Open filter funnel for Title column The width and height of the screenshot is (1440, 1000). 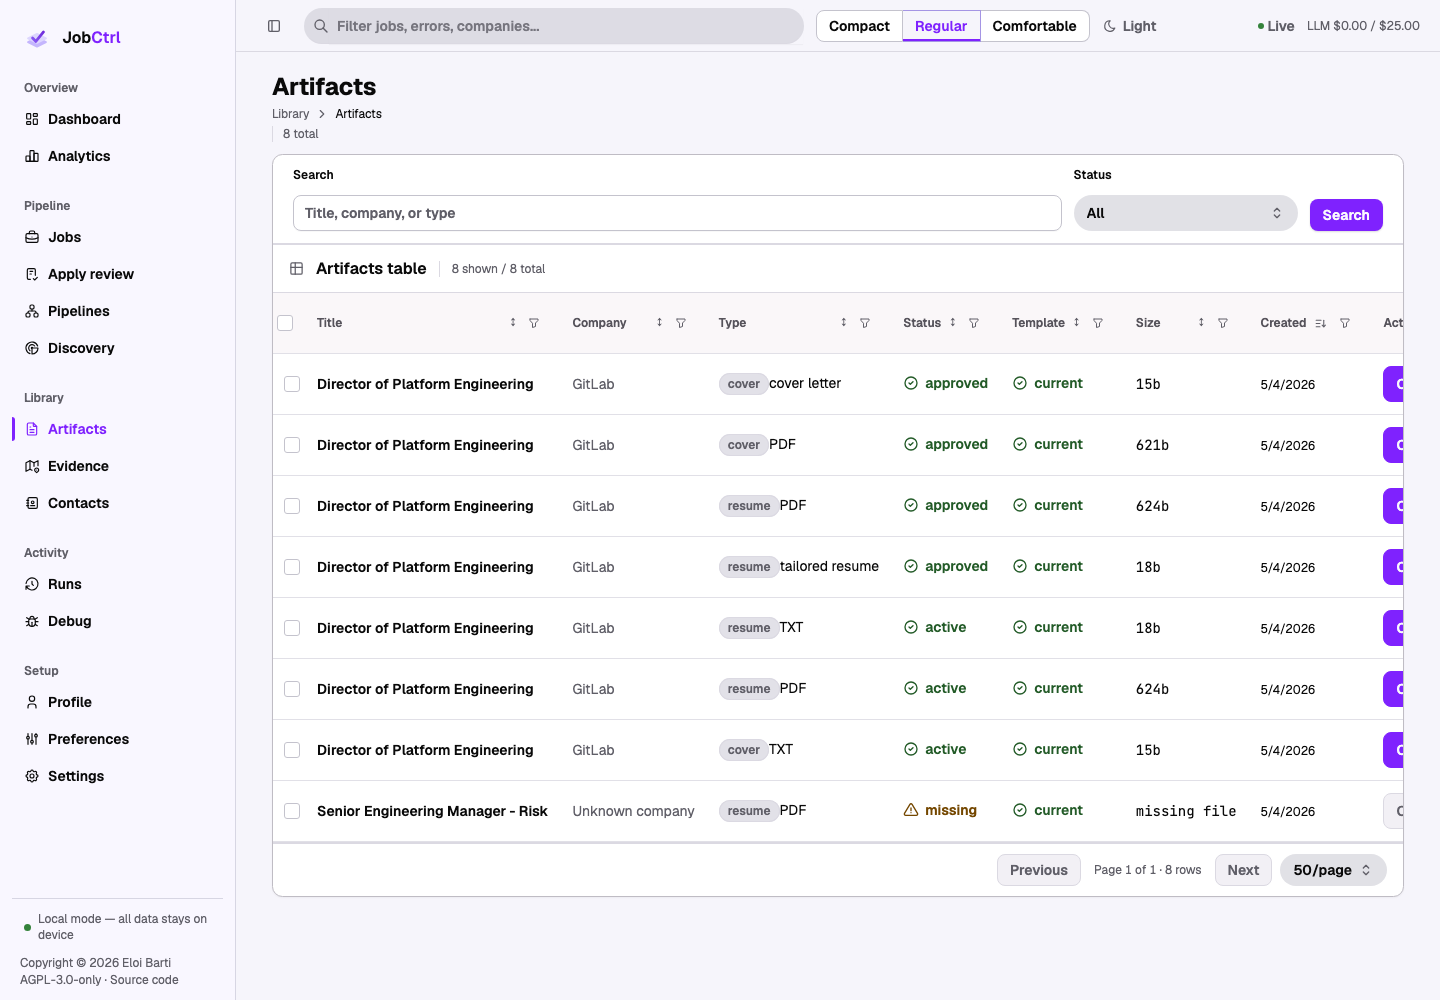(534, 323)
